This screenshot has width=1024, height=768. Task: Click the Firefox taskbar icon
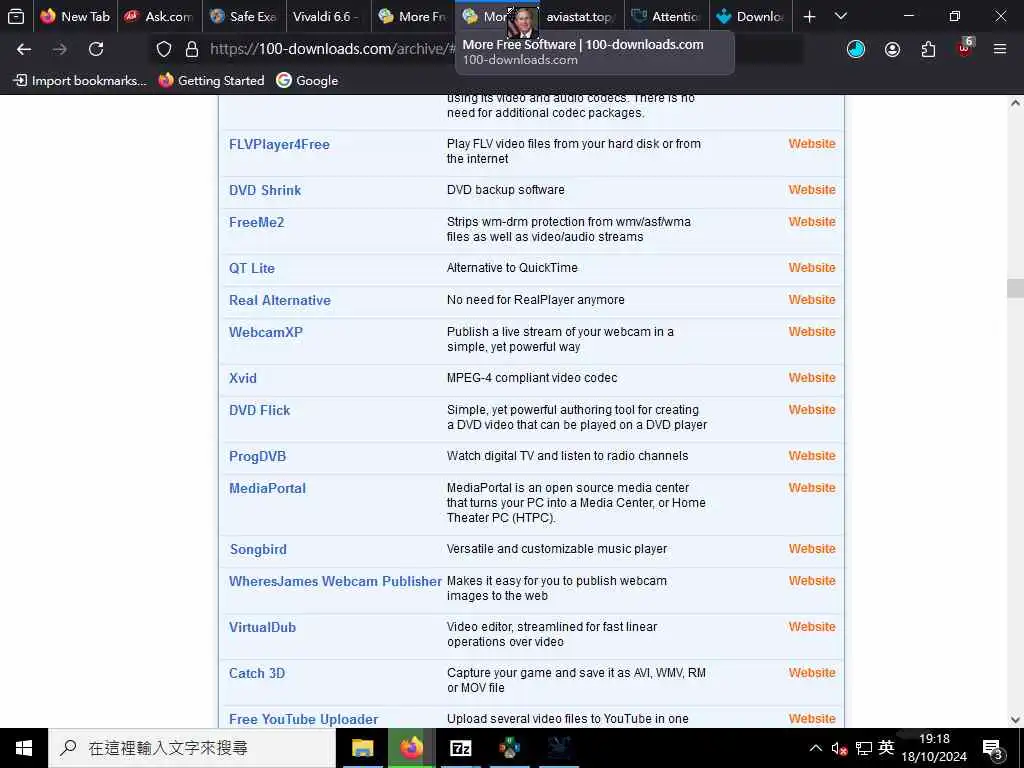(411, 748)
